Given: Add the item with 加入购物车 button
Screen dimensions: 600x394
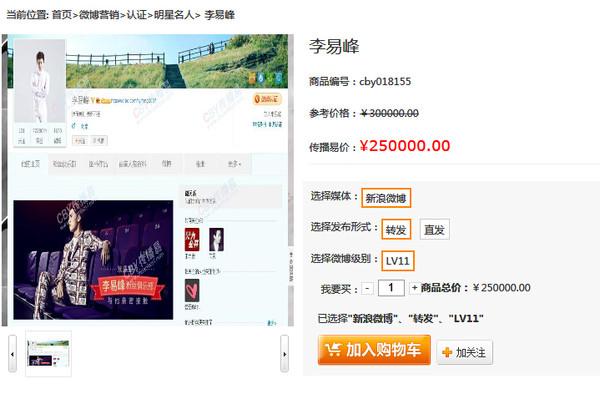Looking at the screenshot, I should tap(374, 350).
